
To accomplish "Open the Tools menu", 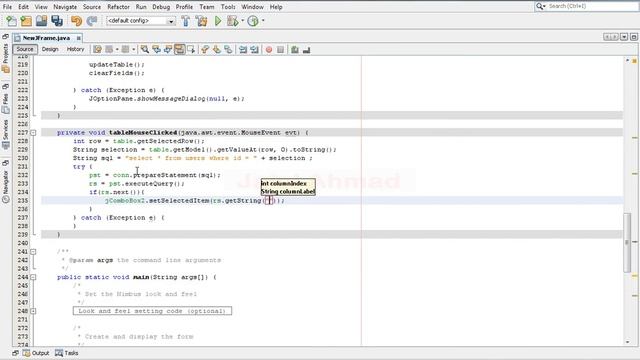I will coord(228,7).
